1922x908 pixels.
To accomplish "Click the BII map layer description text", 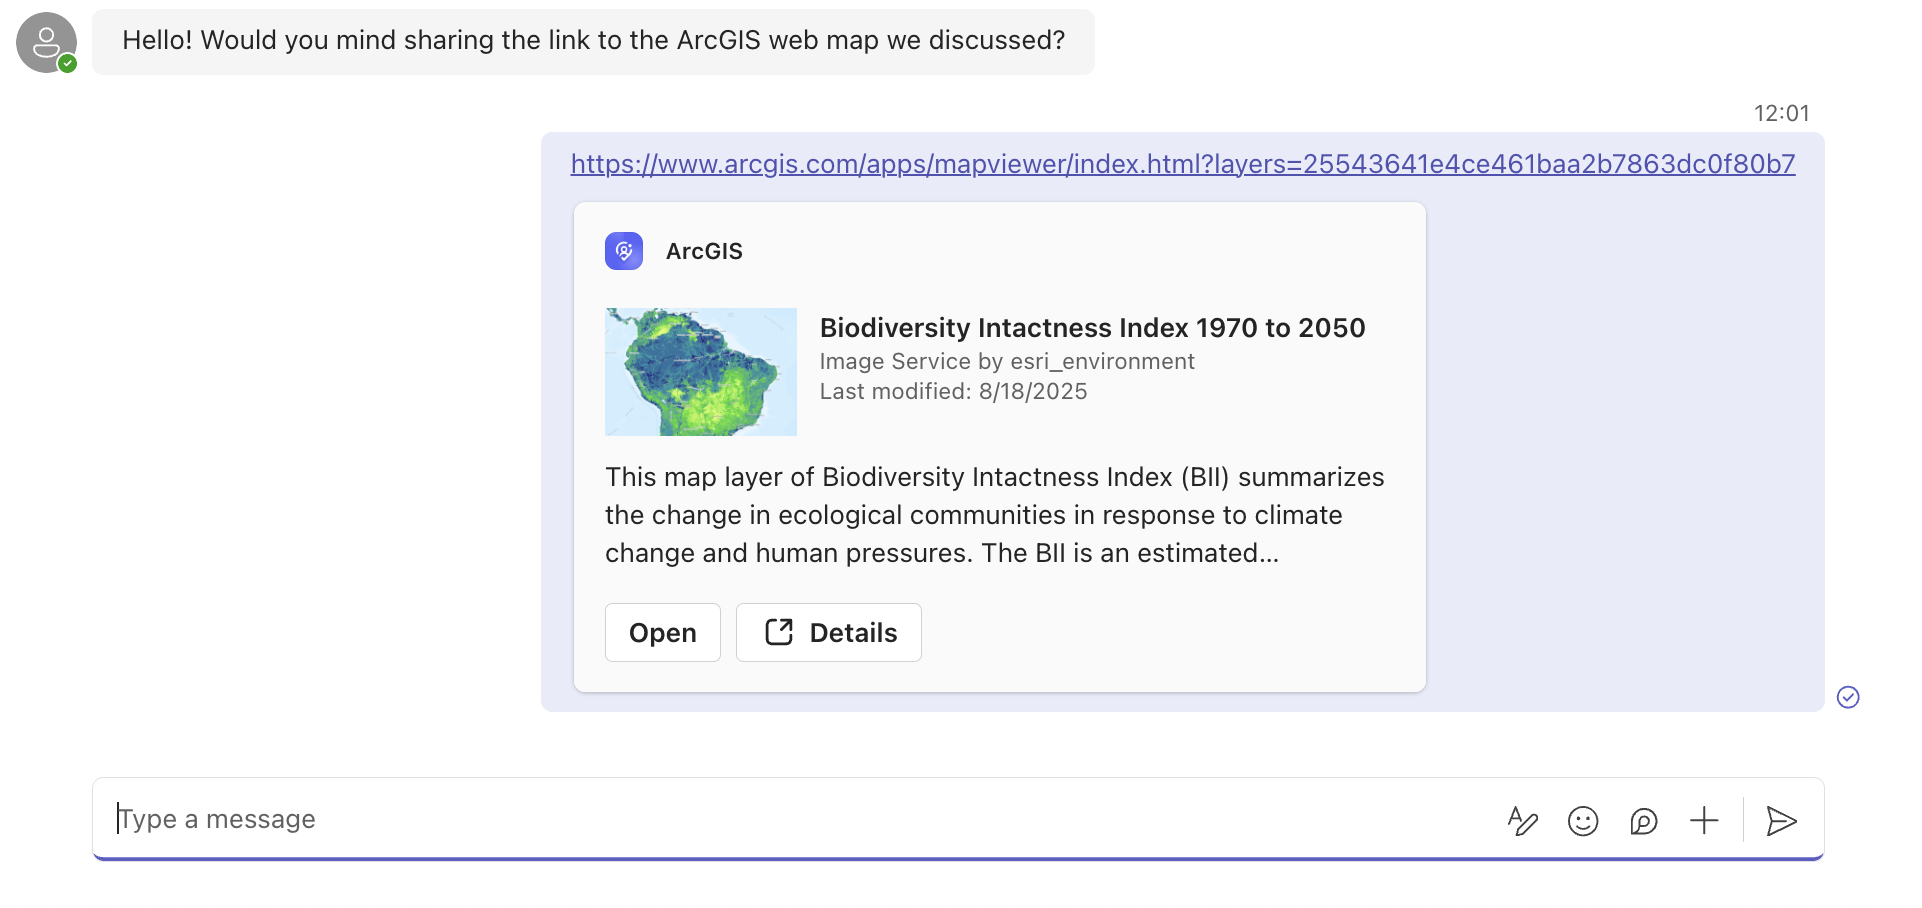I will (x=994, y=515).
